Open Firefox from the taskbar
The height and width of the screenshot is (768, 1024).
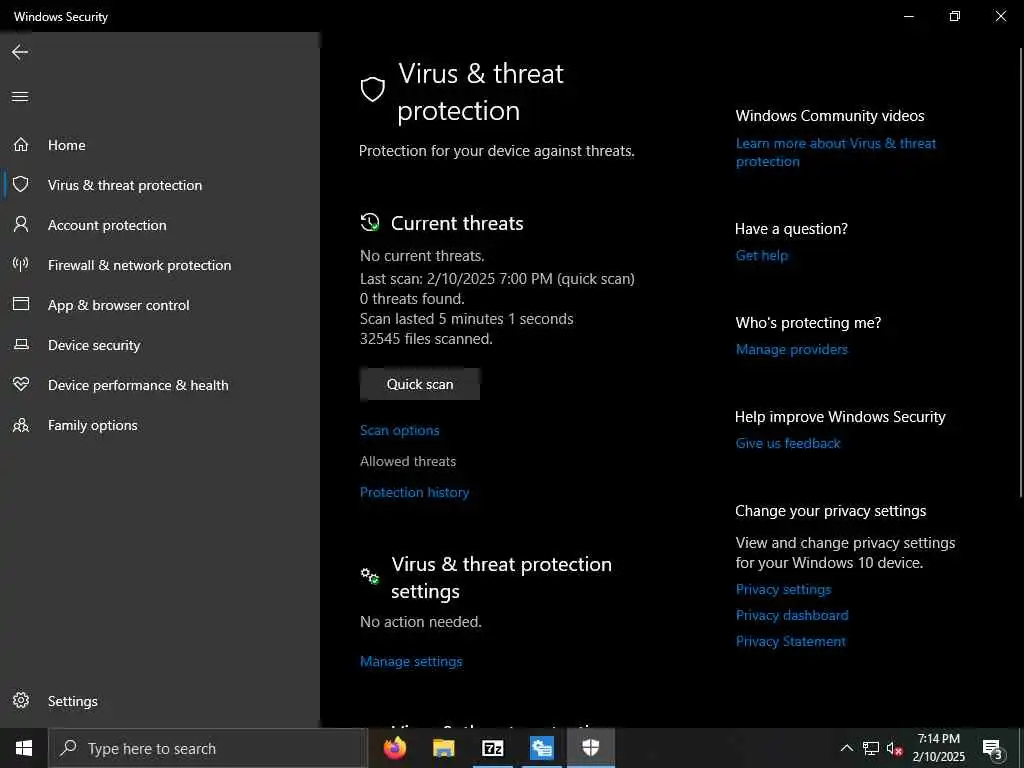point(395,748)
